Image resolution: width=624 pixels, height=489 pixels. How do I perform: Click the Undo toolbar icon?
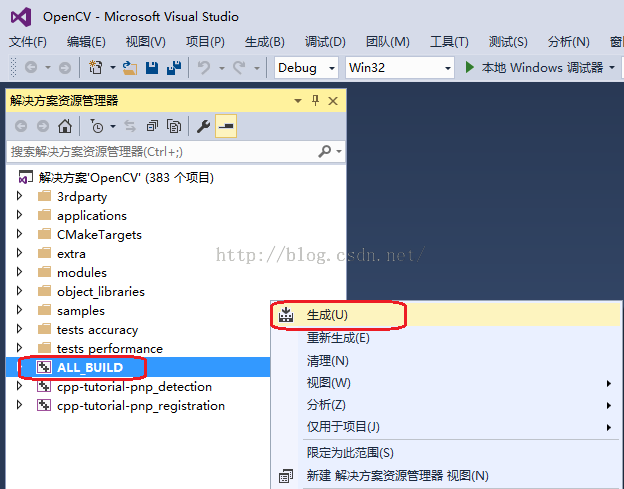coord(204,68)
